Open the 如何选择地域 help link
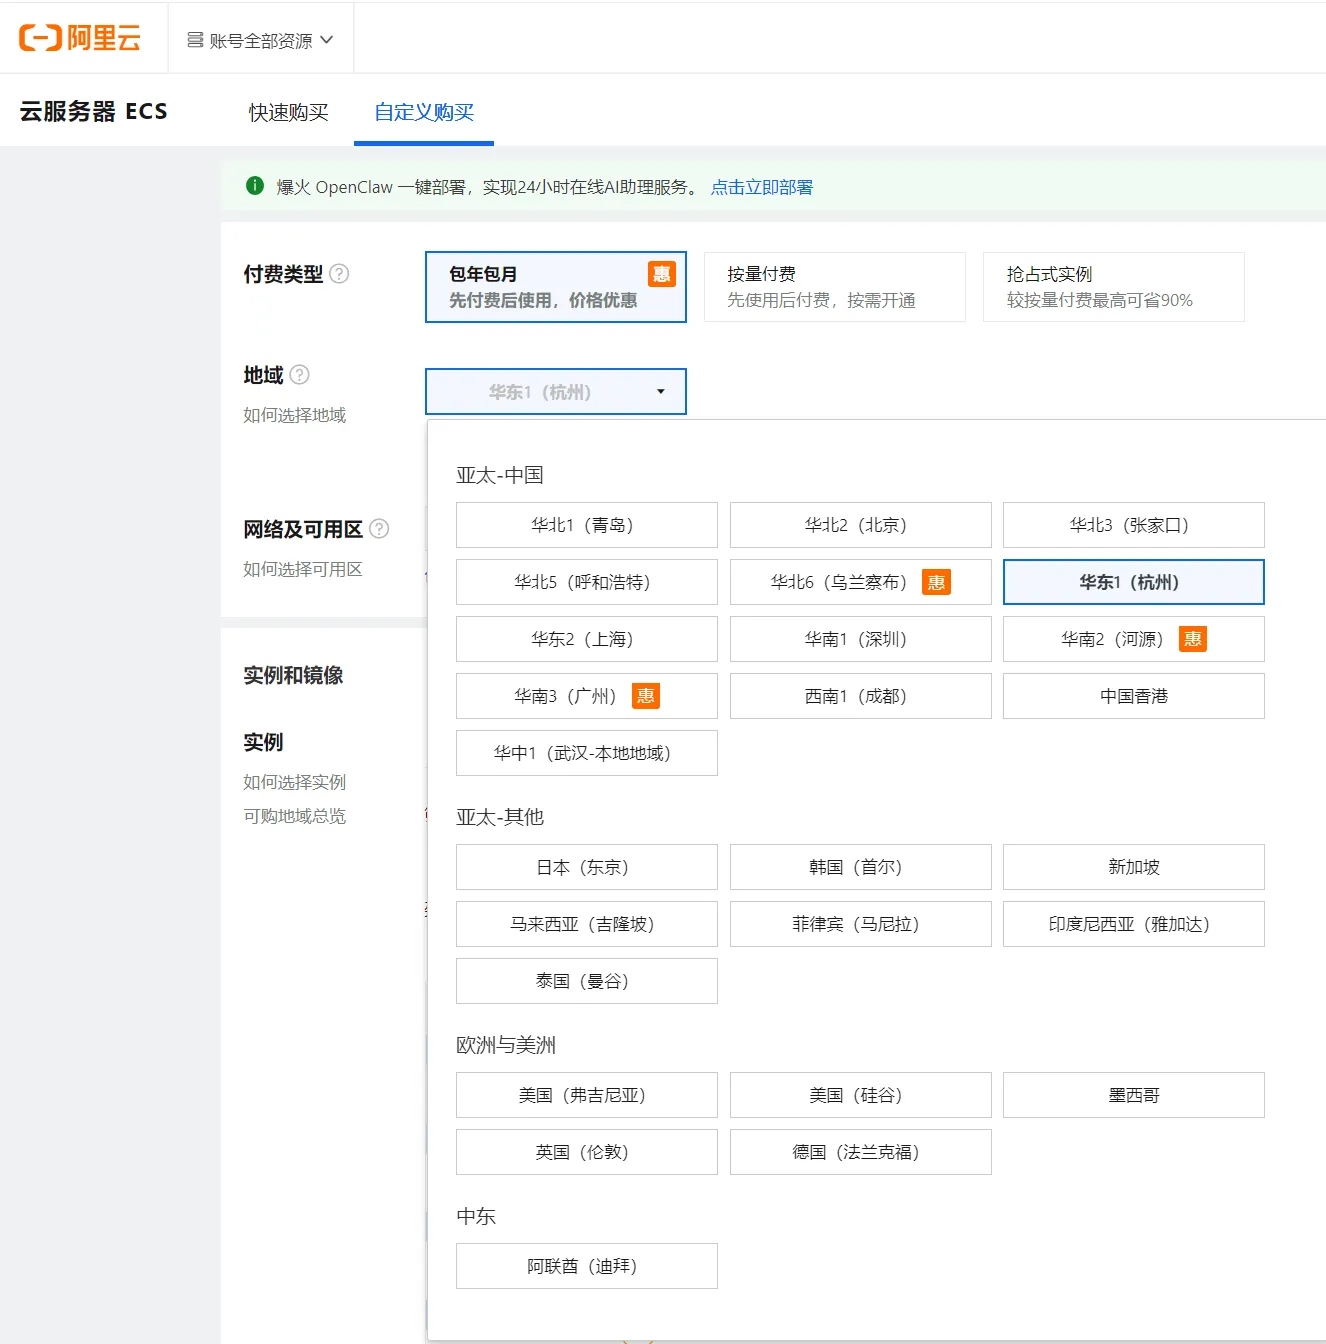The height and width of the screenshot is (1344, 1326). pyautogui.click(x=295, y=415)
